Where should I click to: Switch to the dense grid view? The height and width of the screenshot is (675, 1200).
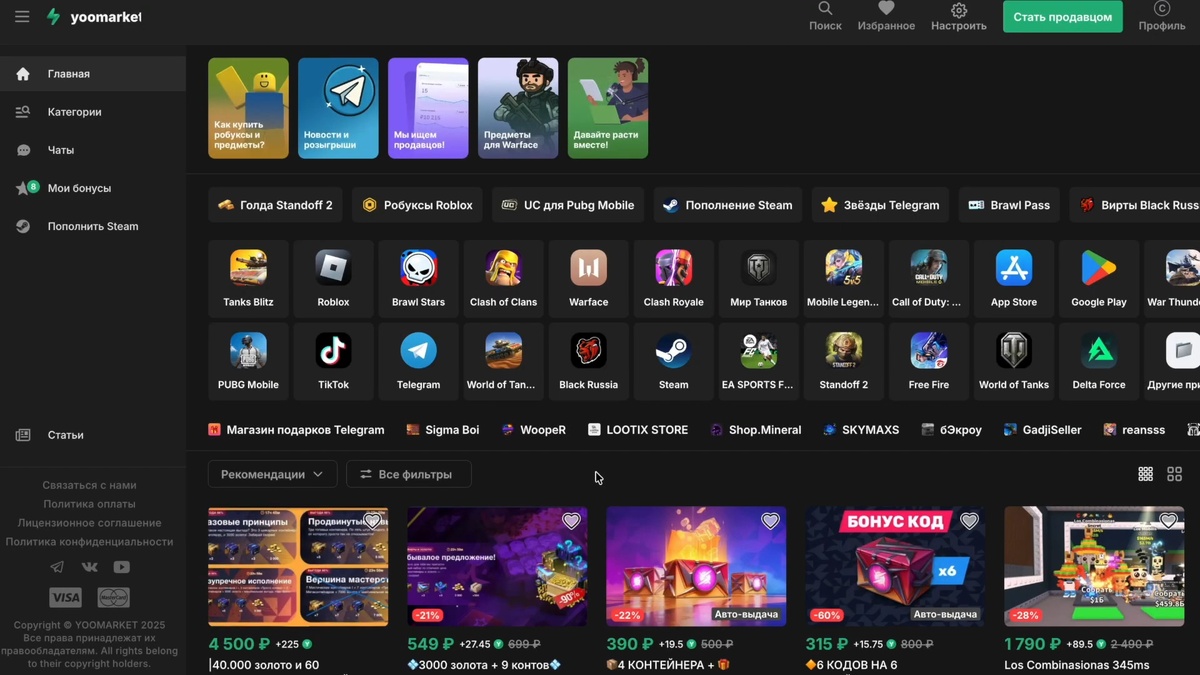(1146, 474)
